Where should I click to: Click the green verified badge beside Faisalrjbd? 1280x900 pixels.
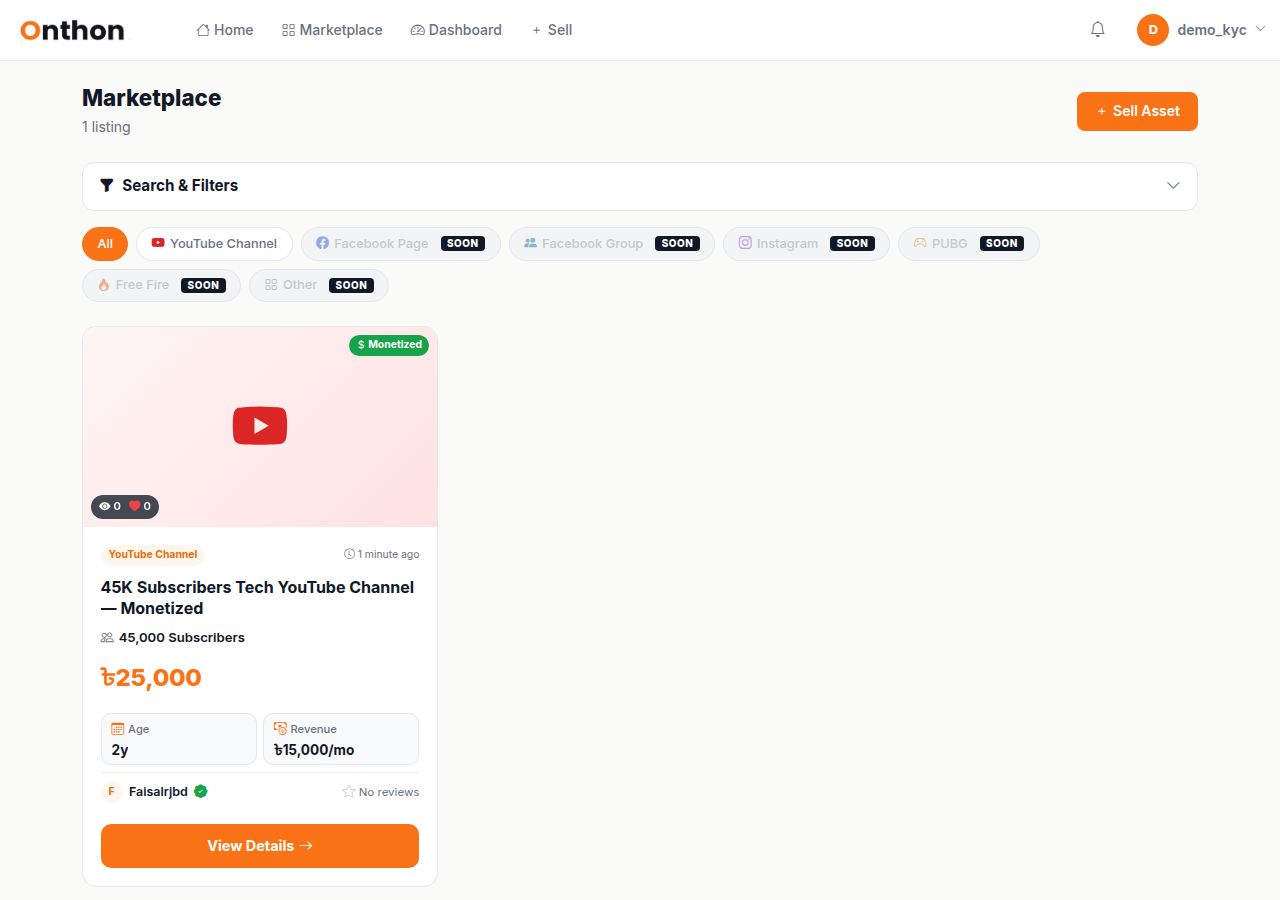[x=201, y=791]
